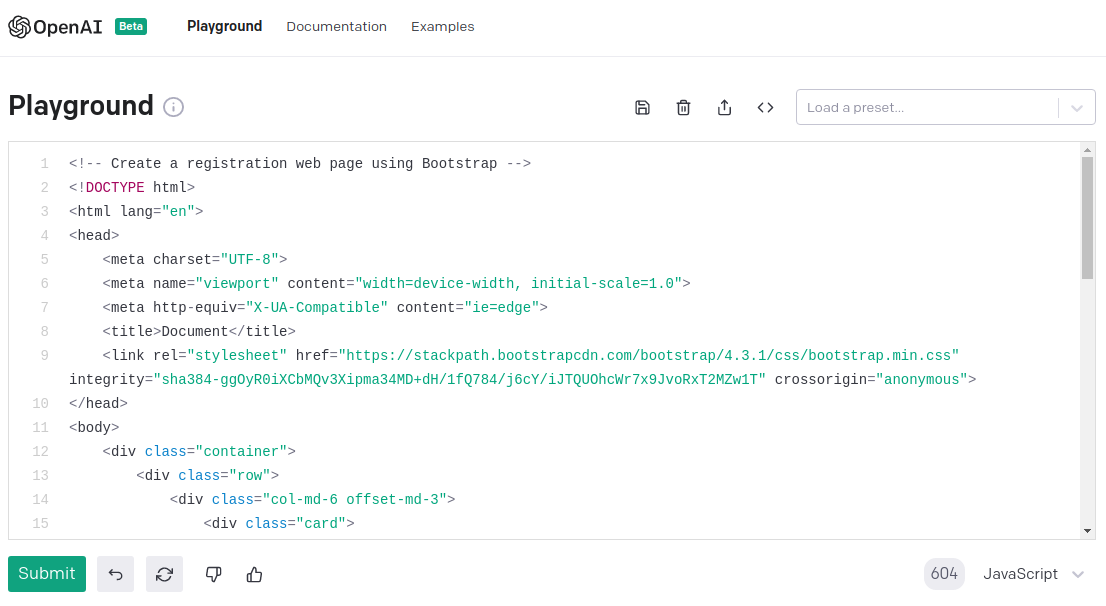
Task: Open the JavaScript language dropdown
Action: click(1033, 574)
